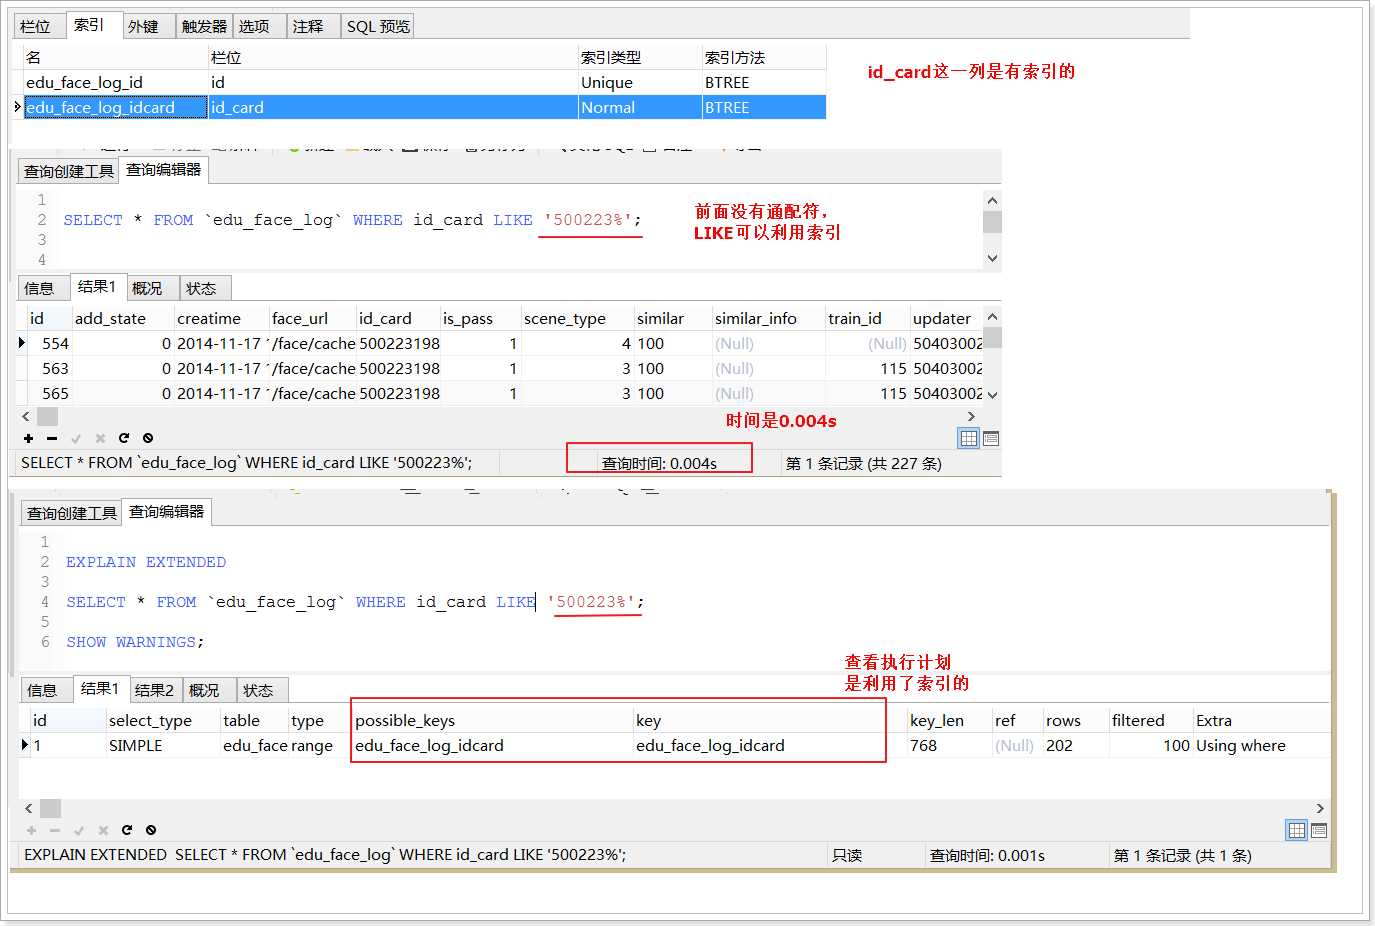Stop icon in the EXPLAIN results toolbar

tap(151, 830)
